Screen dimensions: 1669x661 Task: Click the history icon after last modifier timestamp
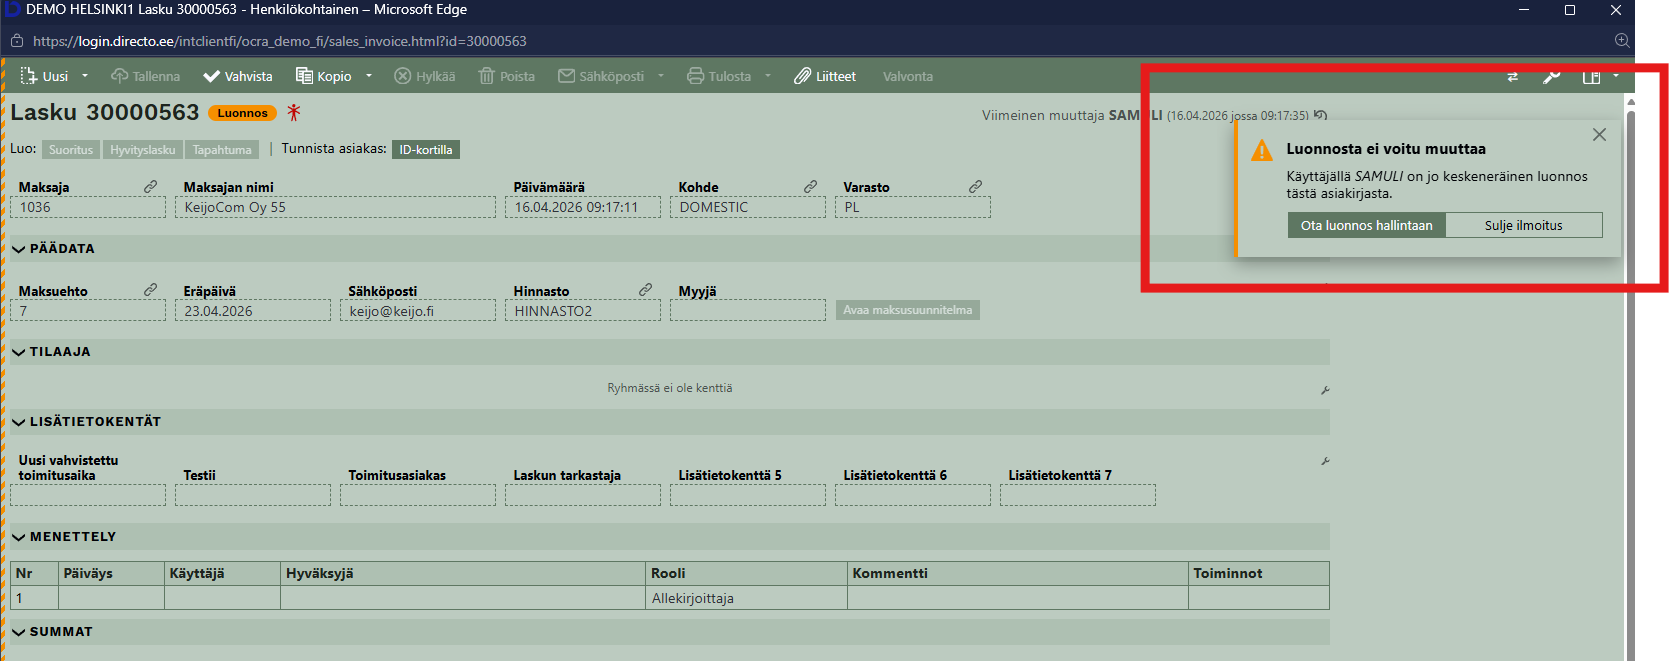pyautogui.click(x=1320, y=115)
